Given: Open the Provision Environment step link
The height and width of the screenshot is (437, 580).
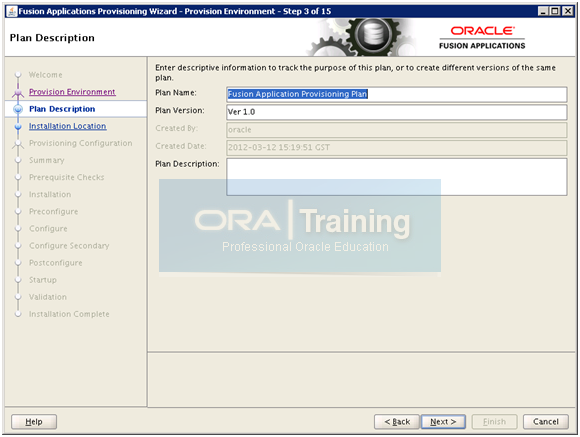Looking at the screenshot, I should click(x=72, y=92).
